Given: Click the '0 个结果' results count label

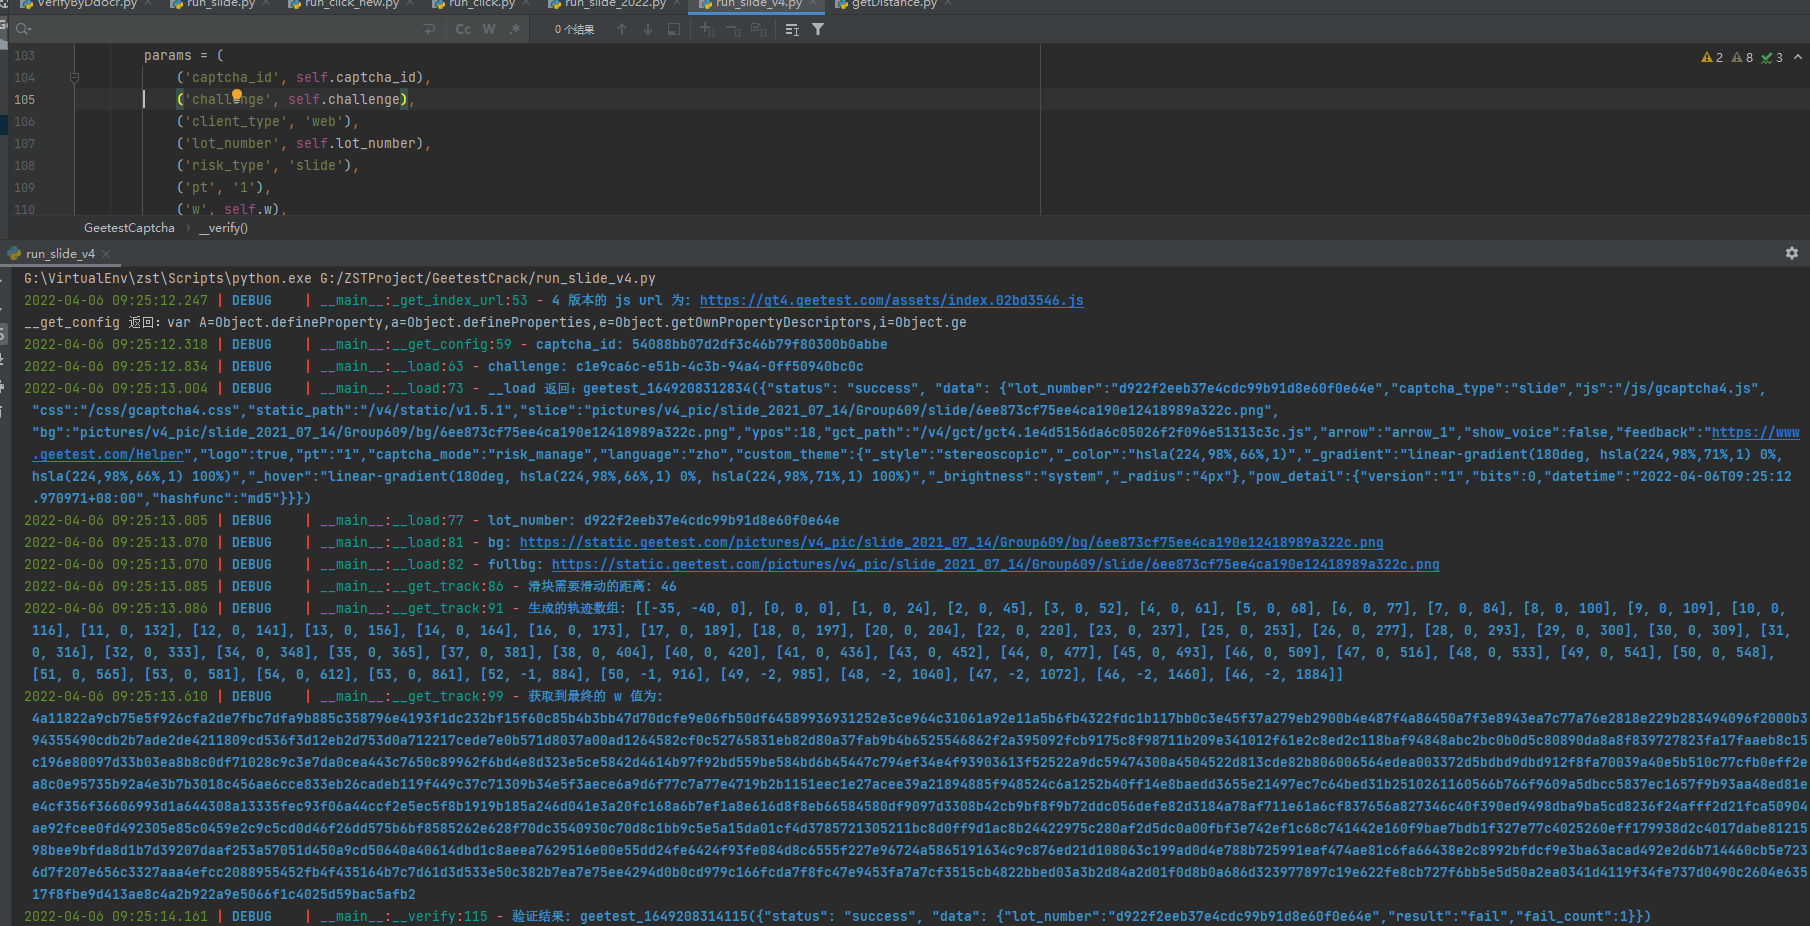Looking at the screenshot, I should click(x=574, y=29).
